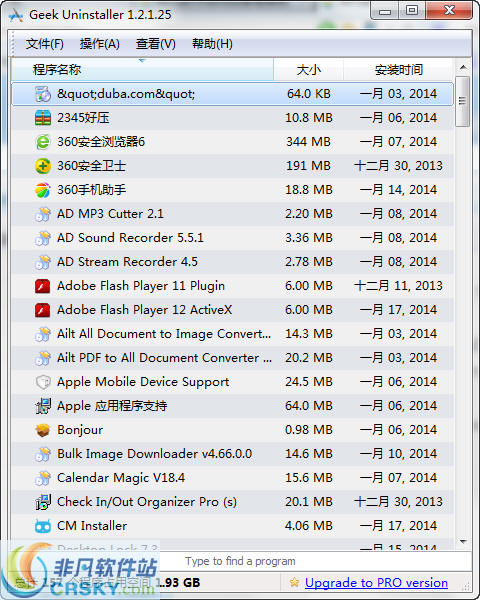480x600 pixels.
Task: Click the AD MP3 Cutter 2.1 icon
Action: click(42, 214)
